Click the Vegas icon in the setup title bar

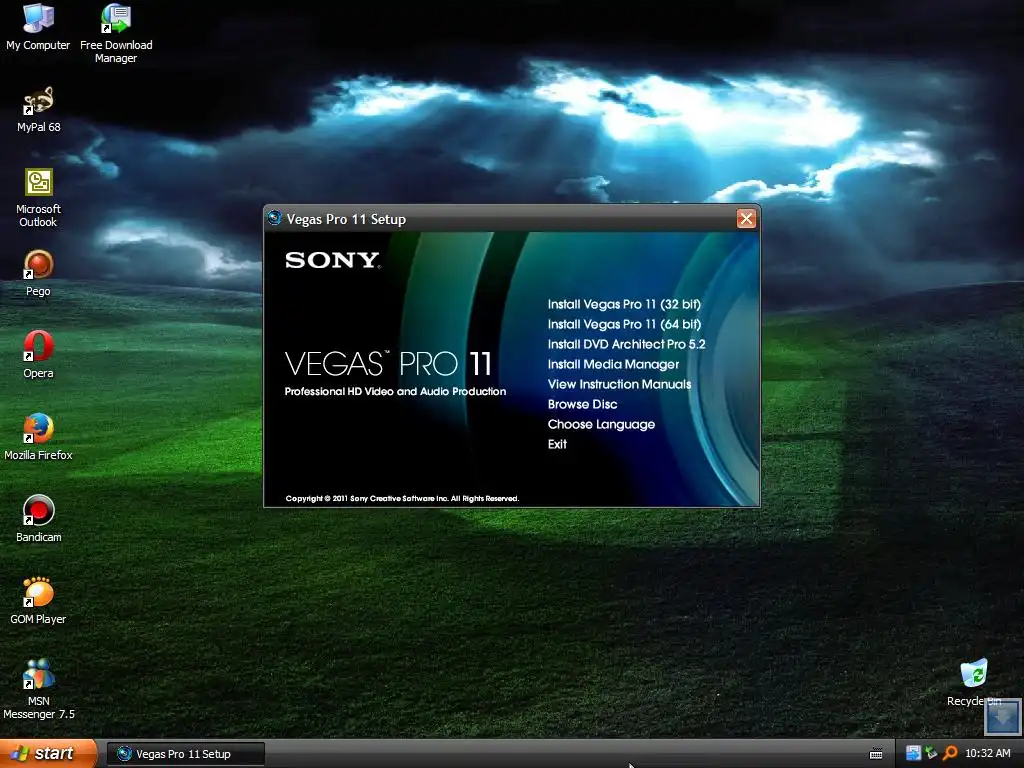click(275, 218)
